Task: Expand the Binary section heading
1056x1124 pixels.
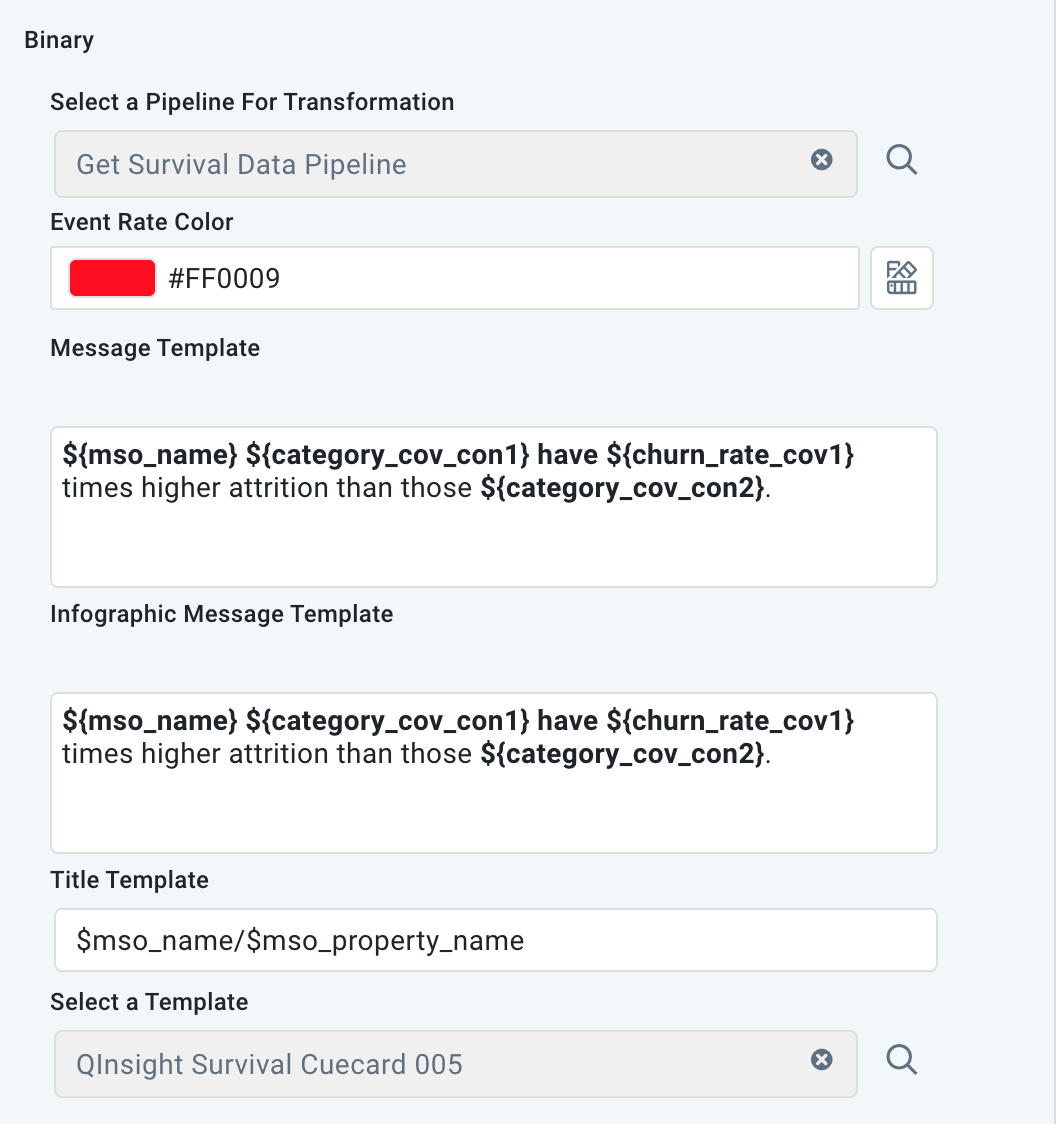Action: pyautogui.click(x=59, y=40)
